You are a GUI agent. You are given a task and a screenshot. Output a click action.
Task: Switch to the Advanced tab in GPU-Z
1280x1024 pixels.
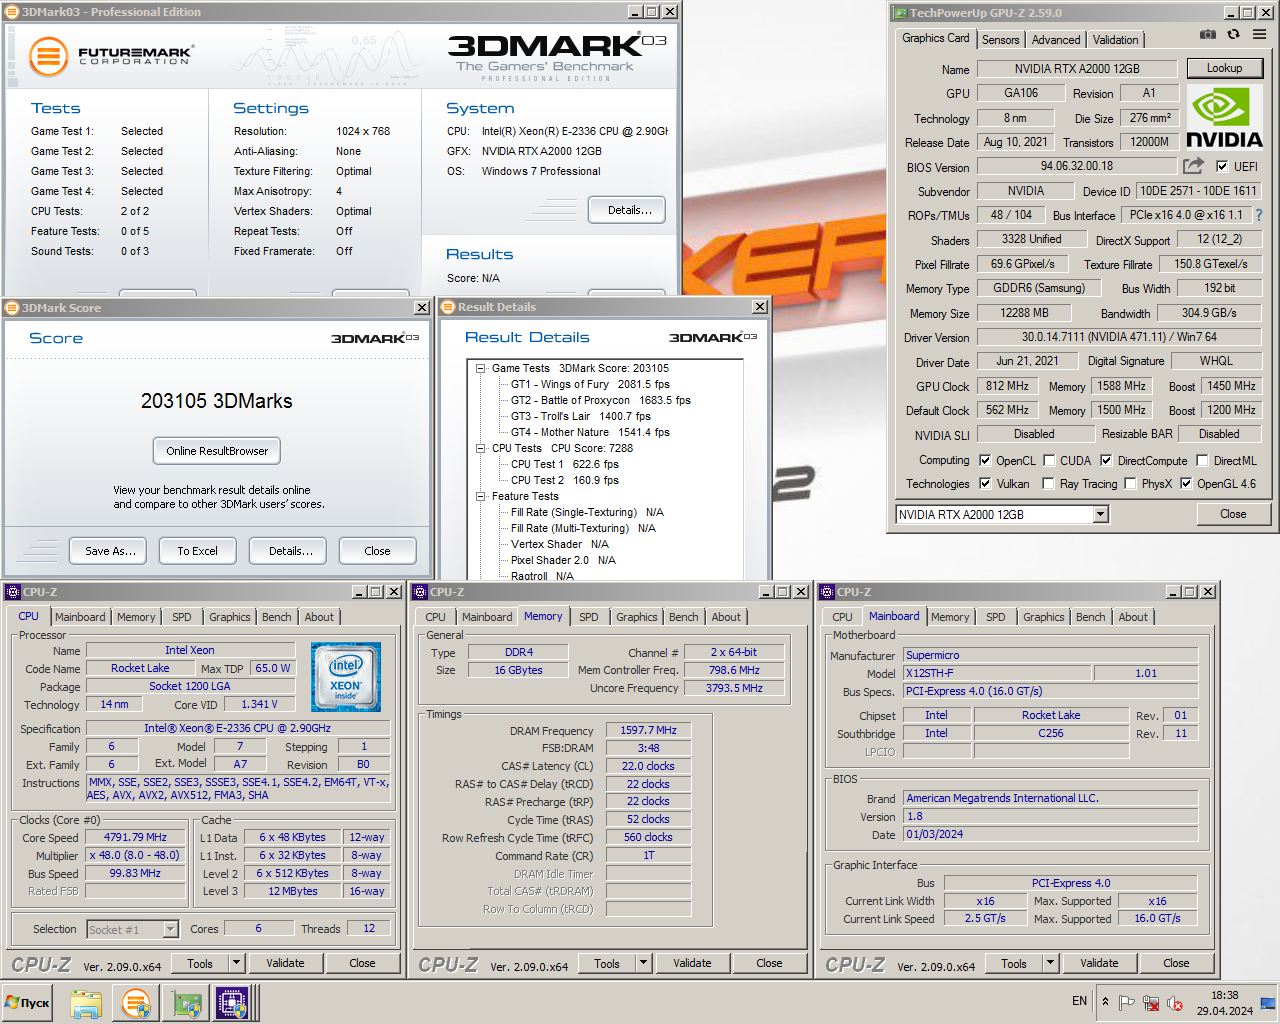(x=1056, y=40)
